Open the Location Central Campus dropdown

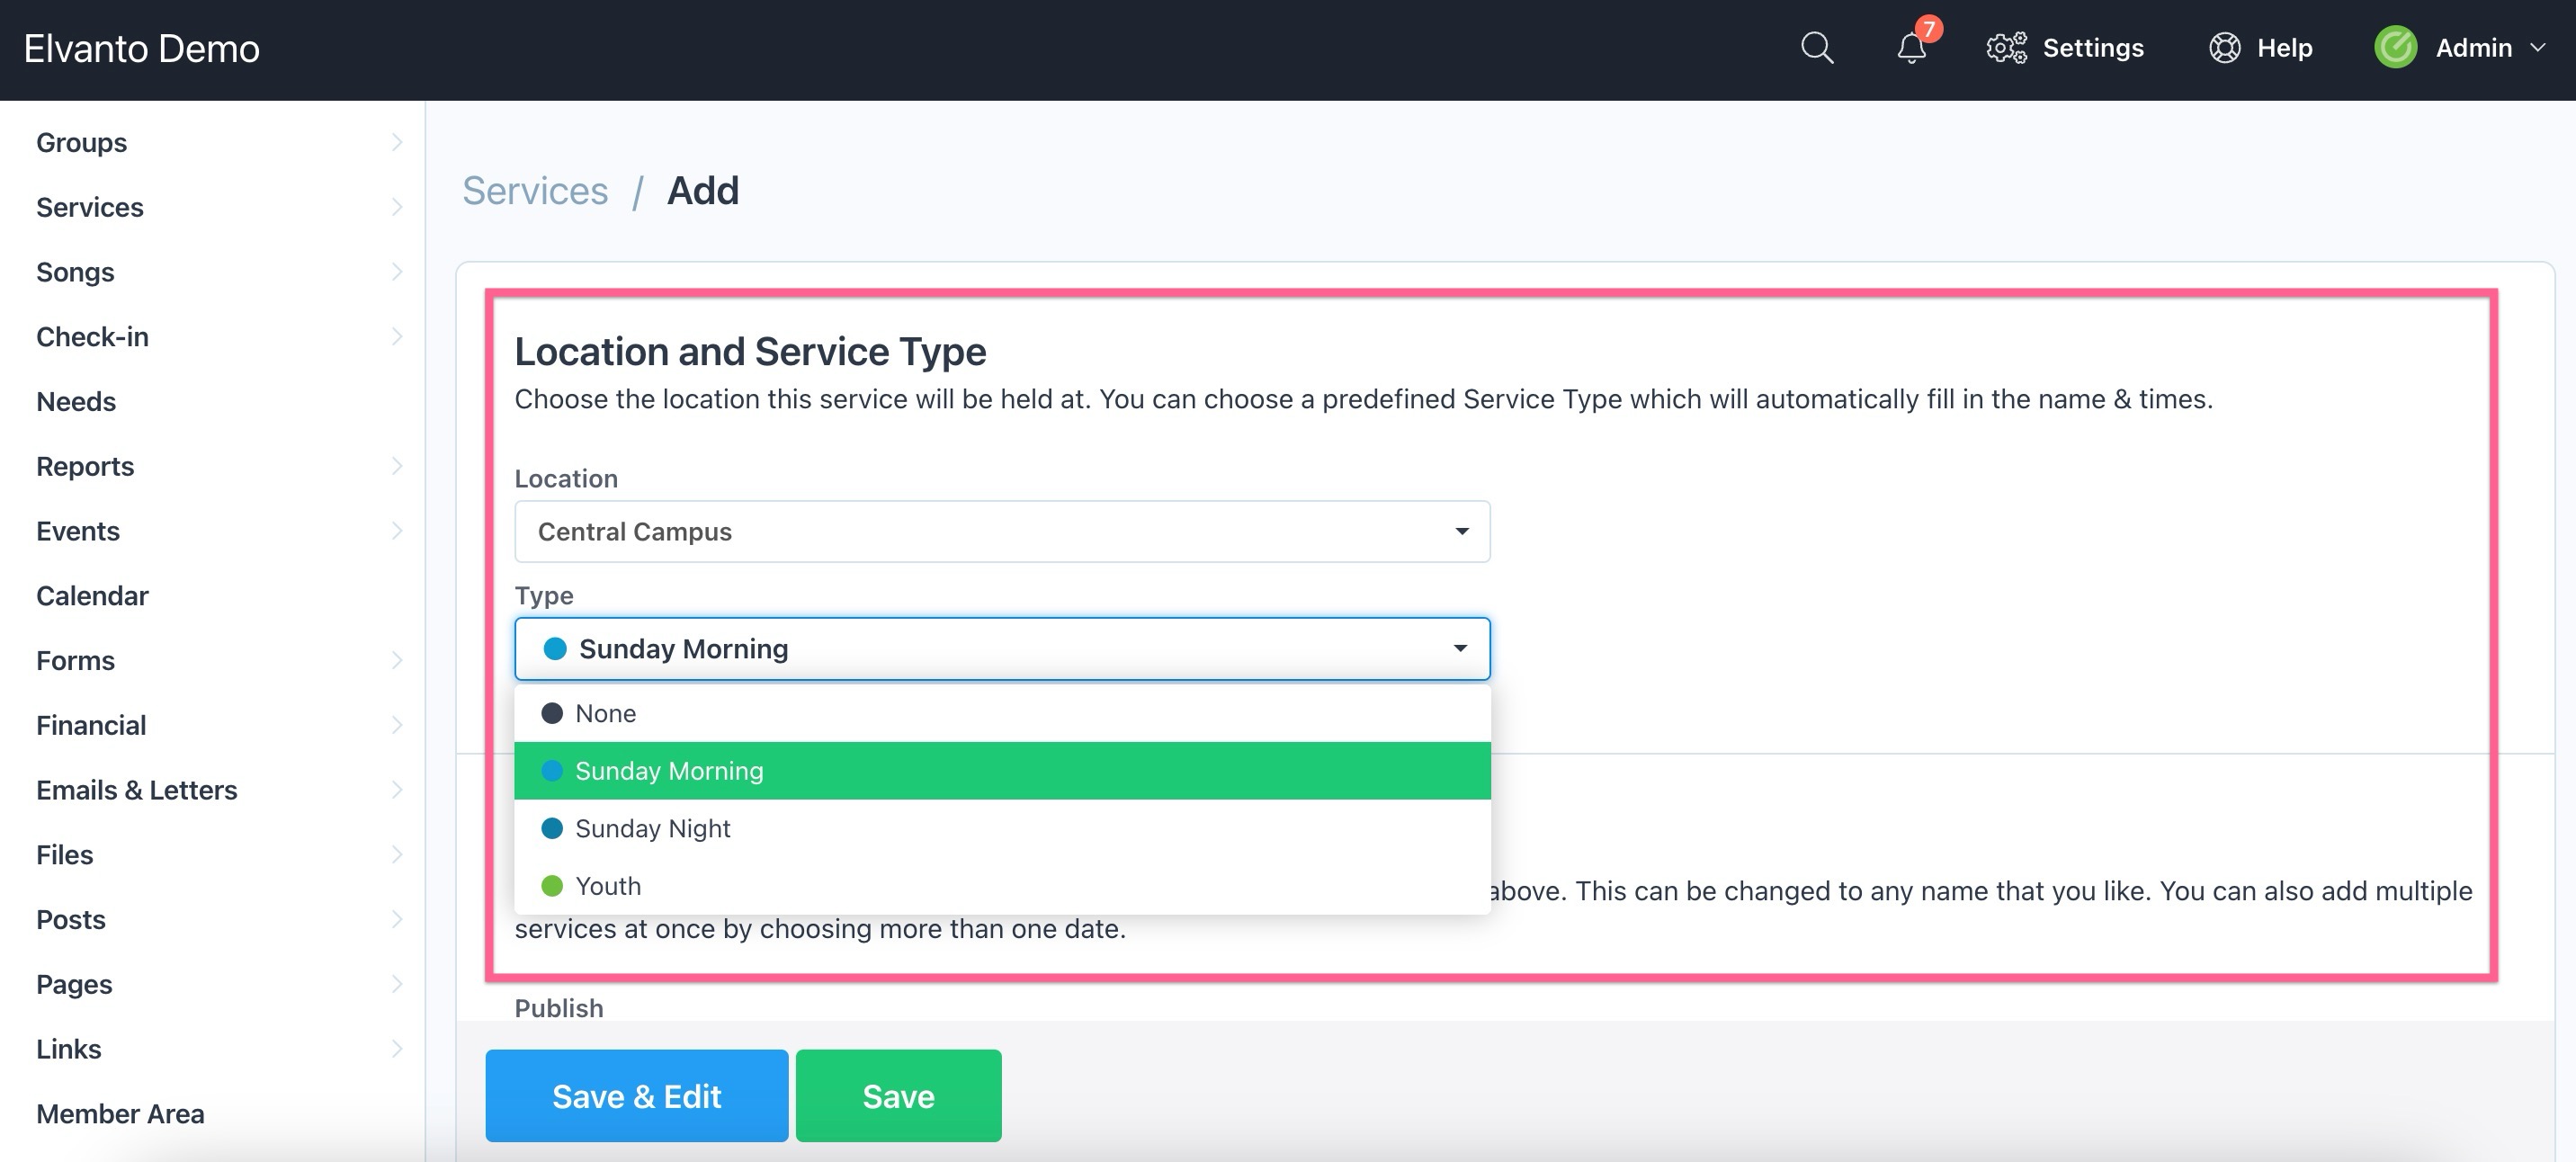tap(1002, 531)
